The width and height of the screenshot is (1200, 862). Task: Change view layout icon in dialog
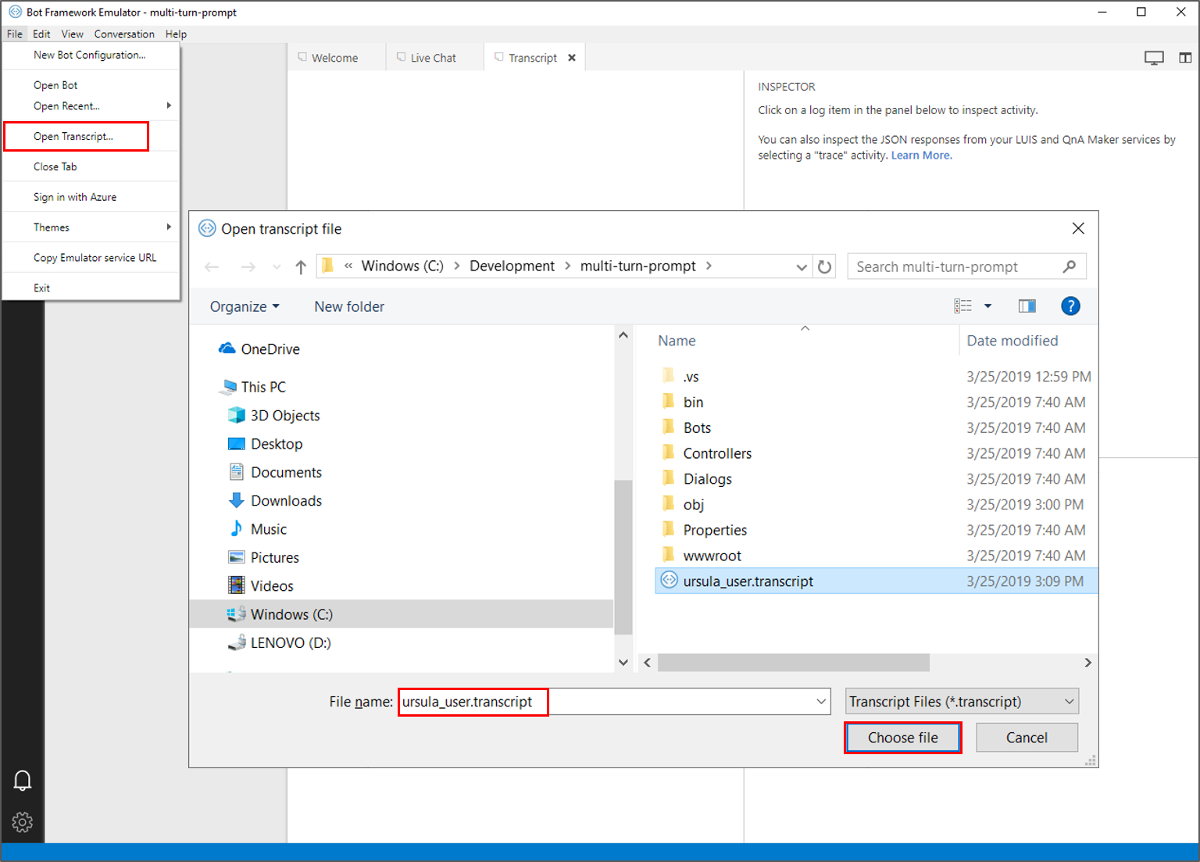pyautogui.click(x=963, y=306)
